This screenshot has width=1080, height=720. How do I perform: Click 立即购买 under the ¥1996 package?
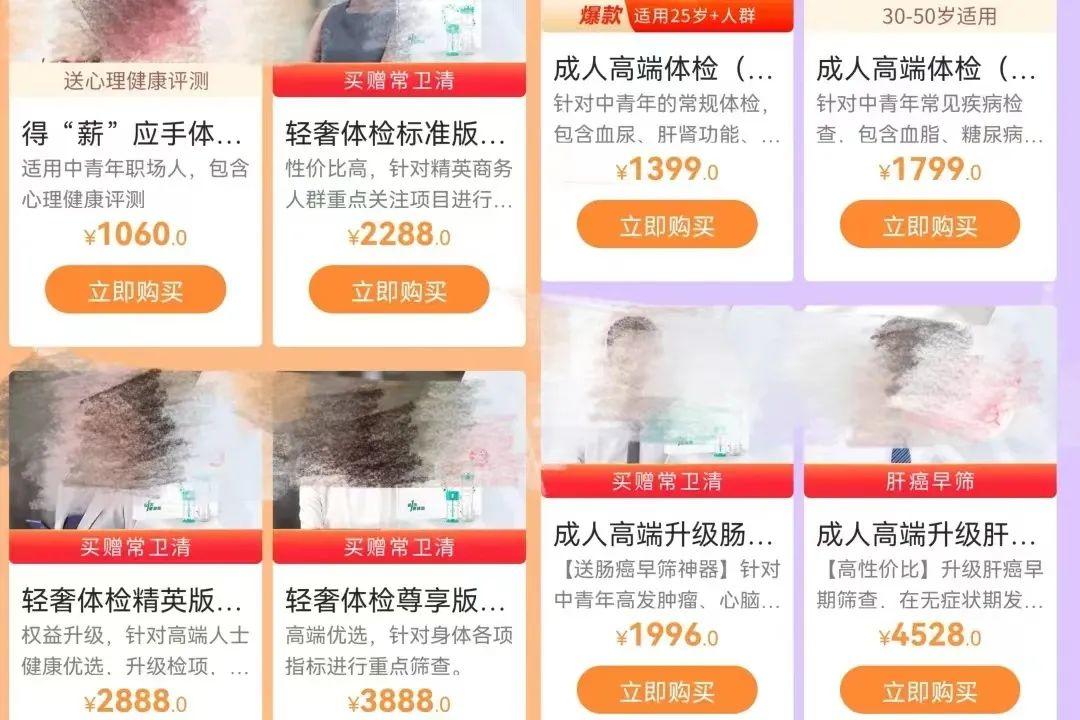click(667, 690)
